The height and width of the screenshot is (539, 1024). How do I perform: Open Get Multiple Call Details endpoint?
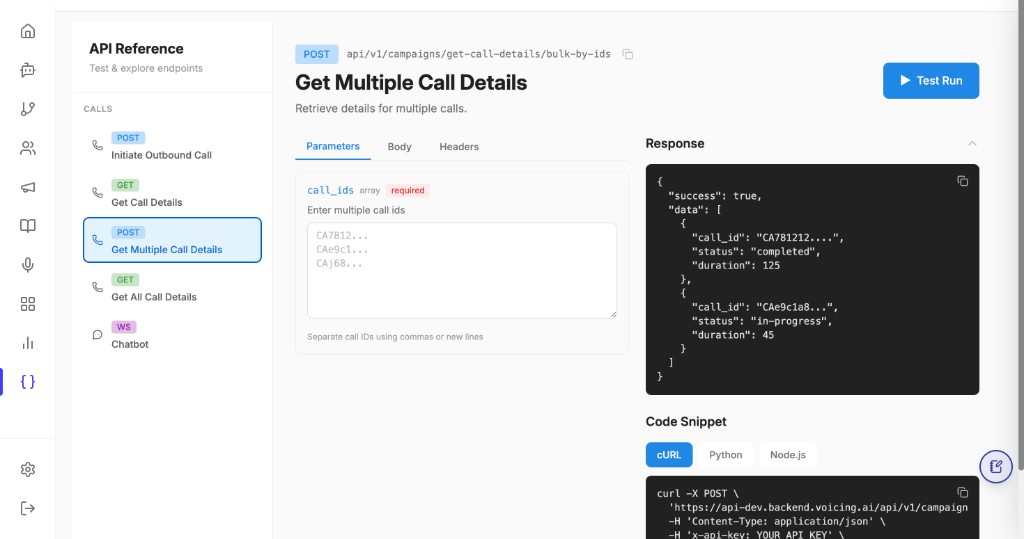coord(172,240)
